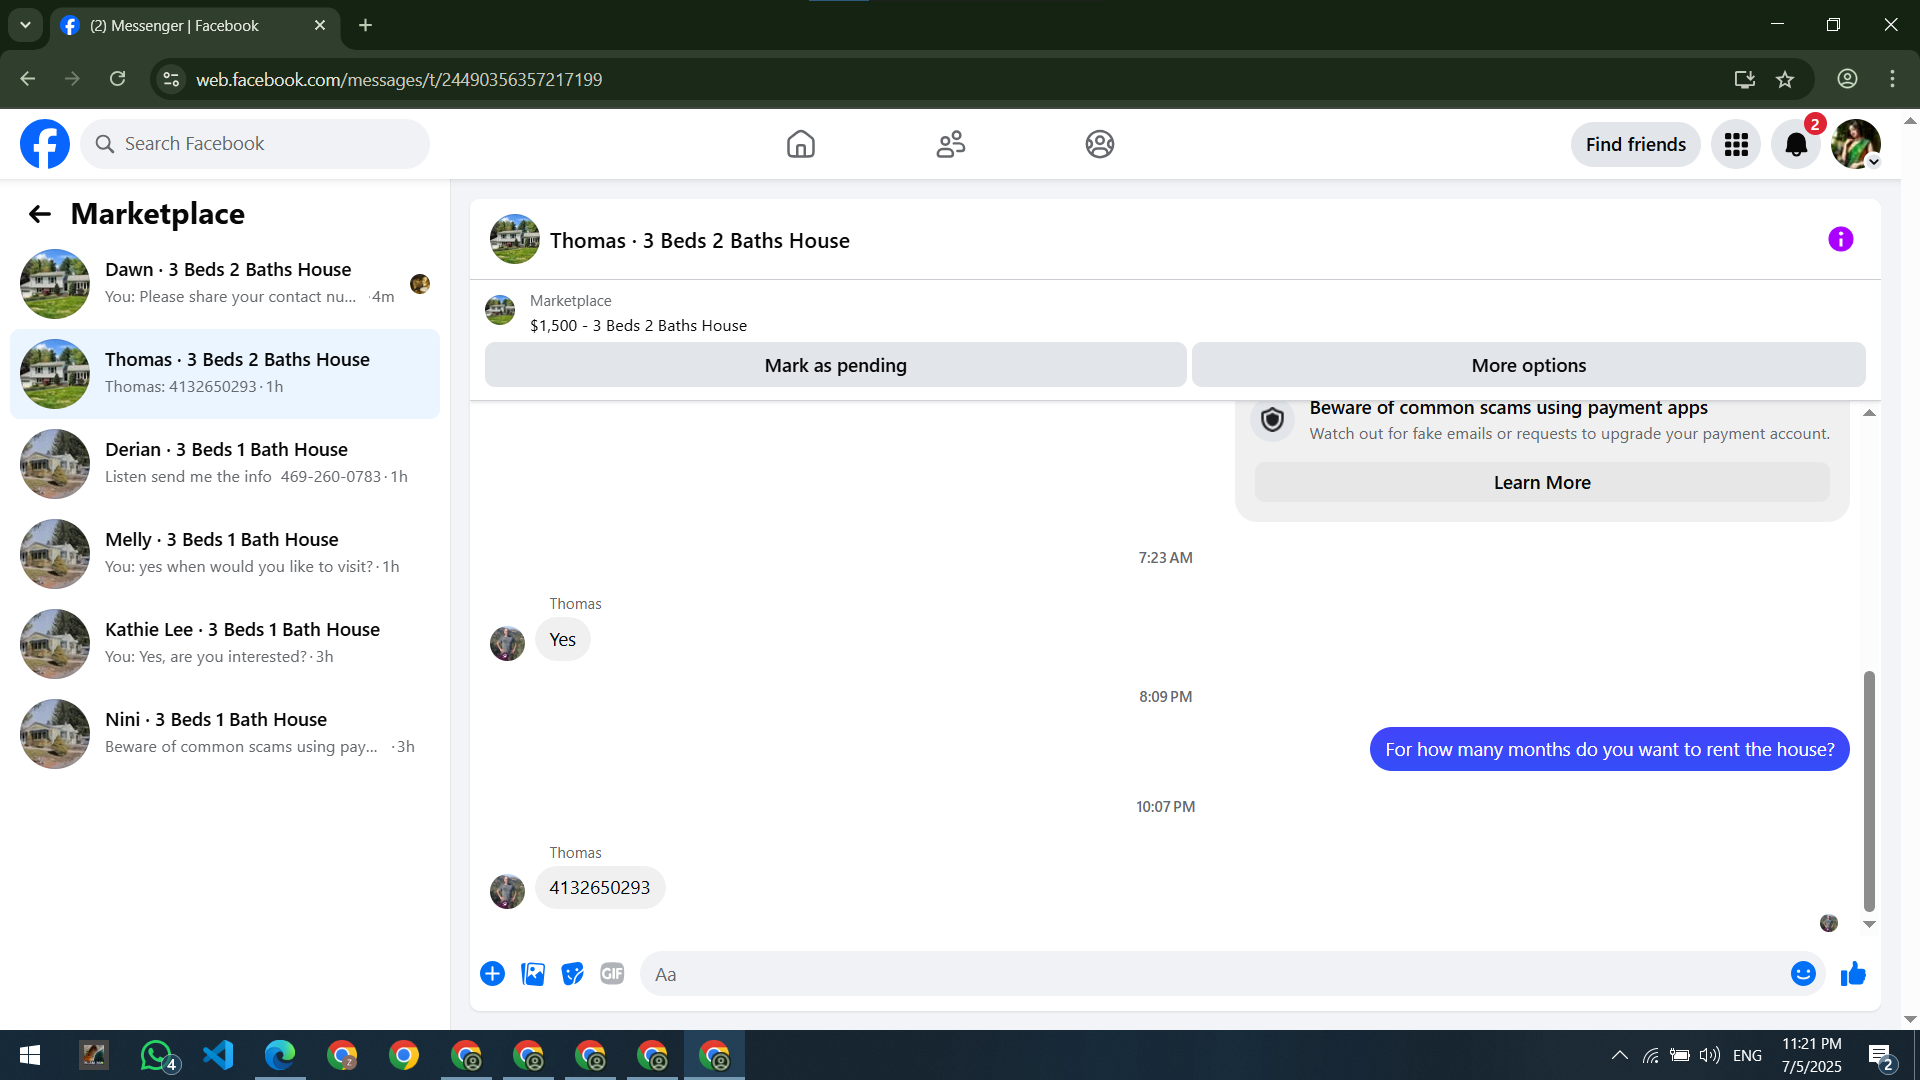1920x1080 pixels.
Task: Choose a sticker icon
Action: point(572,974)
